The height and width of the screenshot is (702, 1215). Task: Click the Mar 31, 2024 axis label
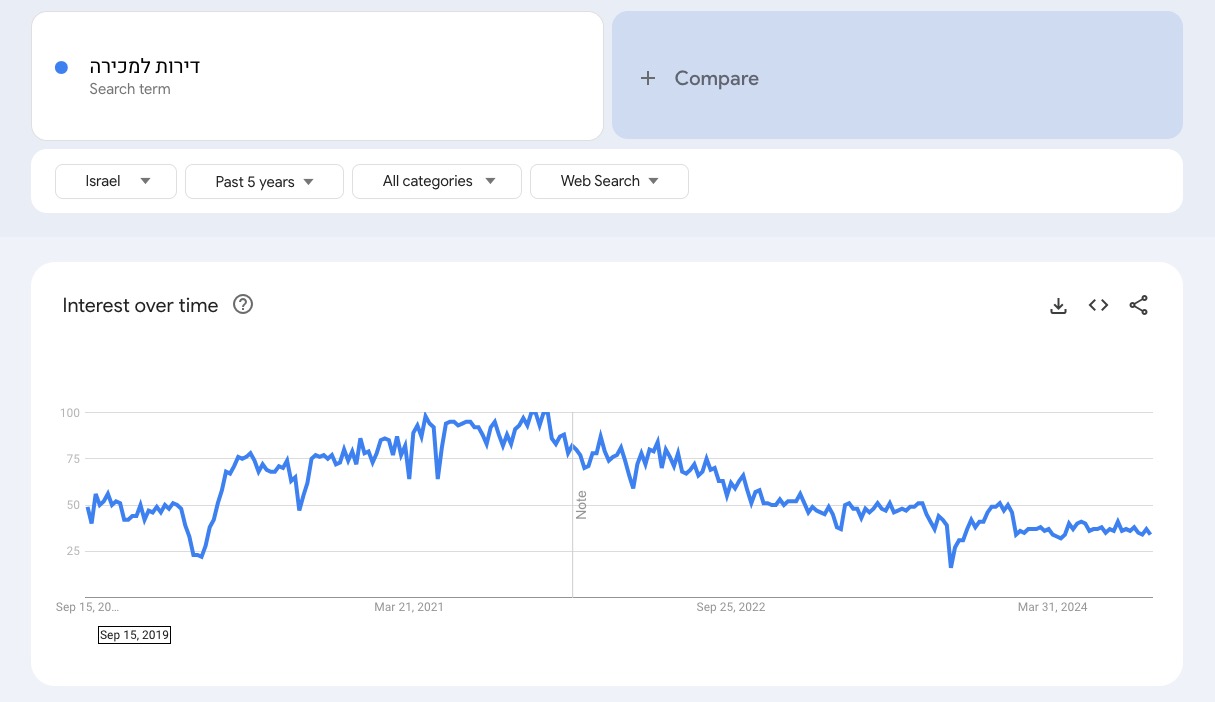(x=1052, y=607)
